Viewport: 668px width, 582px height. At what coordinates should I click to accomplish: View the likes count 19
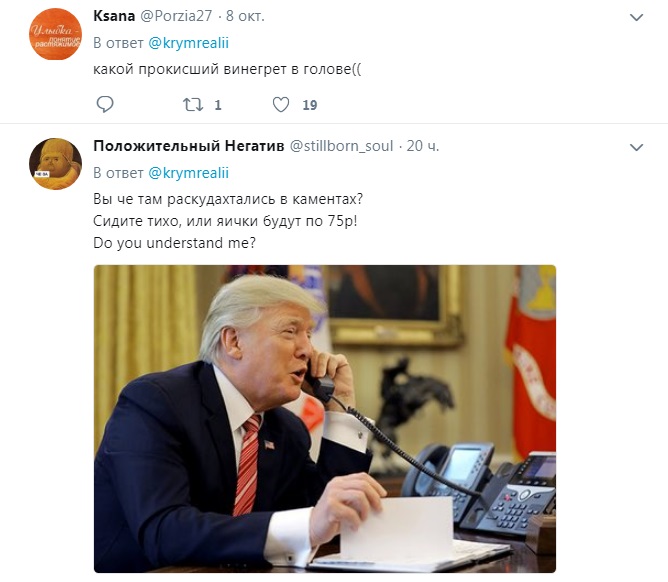pyautogui.click(x=310, y=105)
